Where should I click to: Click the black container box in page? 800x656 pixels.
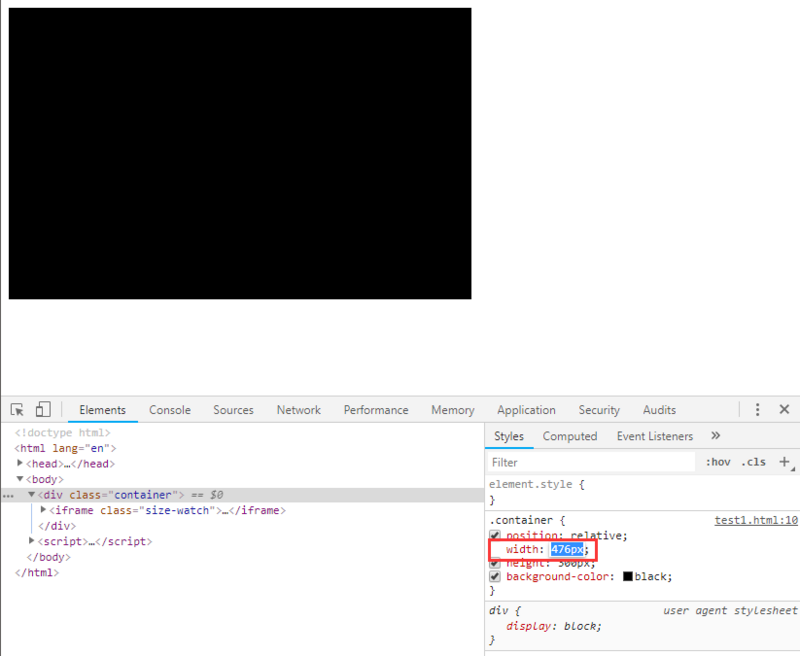click(x=240, y=153)
